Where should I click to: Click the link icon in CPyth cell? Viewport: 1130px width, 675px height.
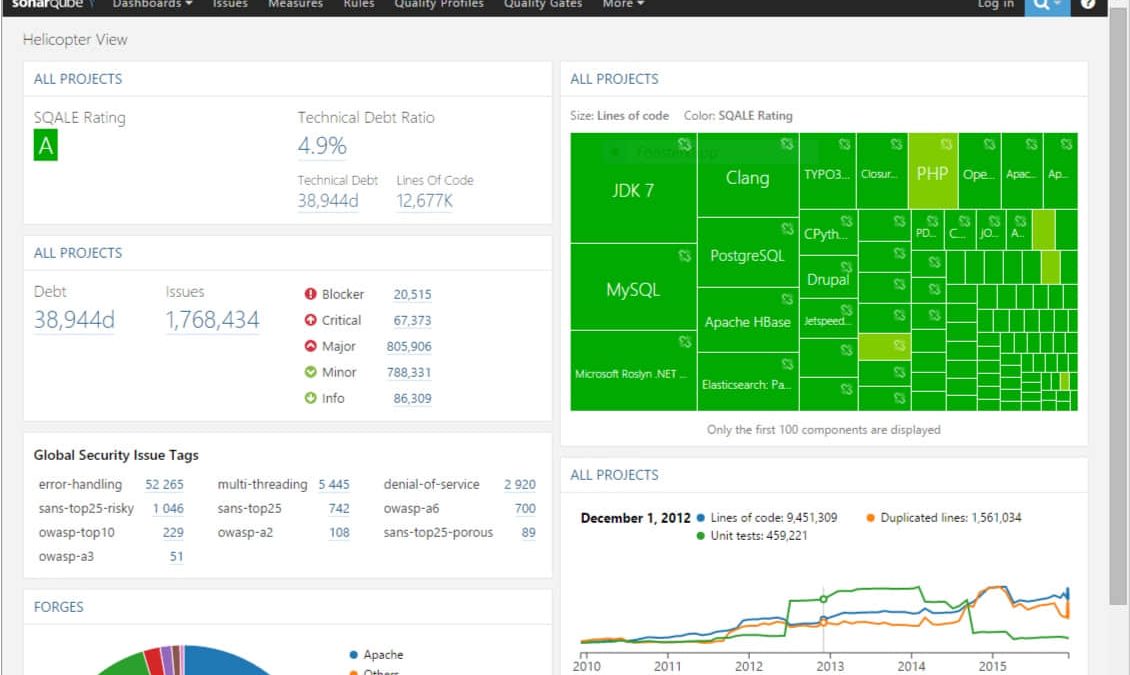click(846, 221)
